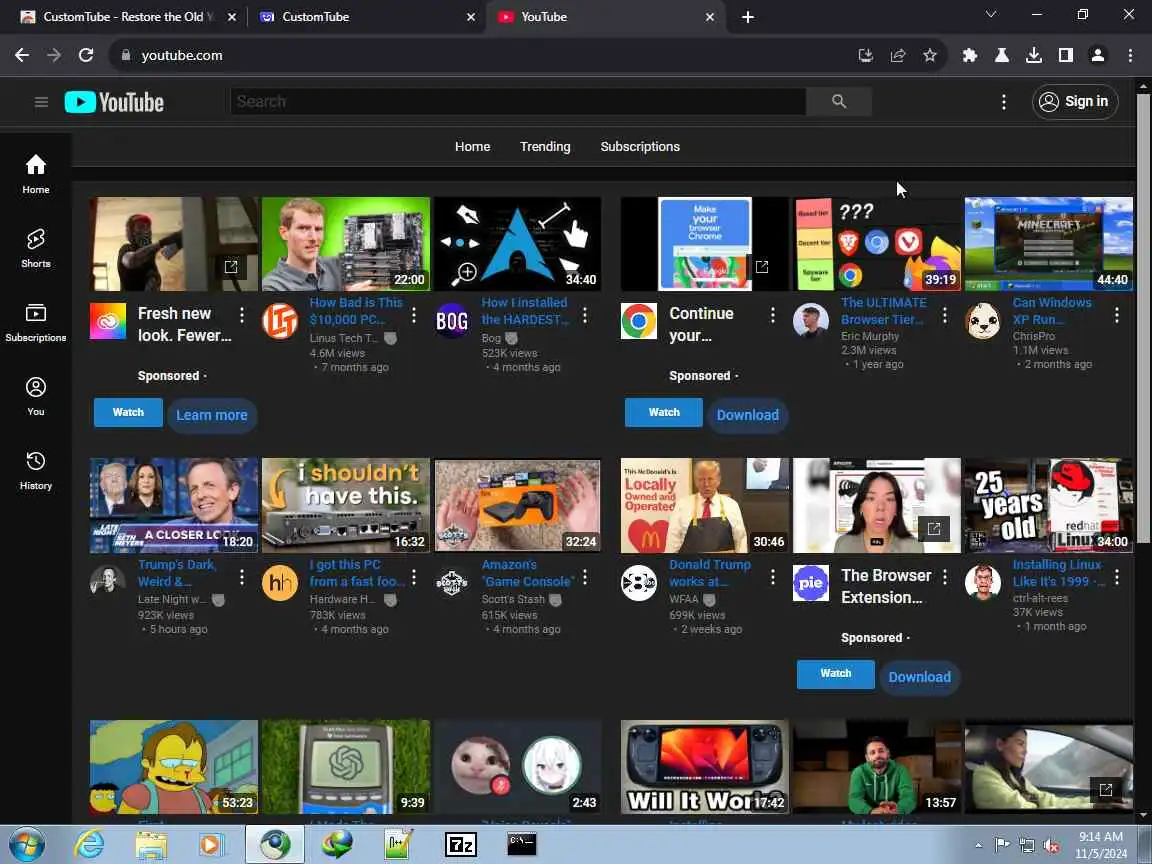Open options for ULTIMATE Browser Tier video
This screenshot has height=864, width=1152.
click(x=944, y=315)
